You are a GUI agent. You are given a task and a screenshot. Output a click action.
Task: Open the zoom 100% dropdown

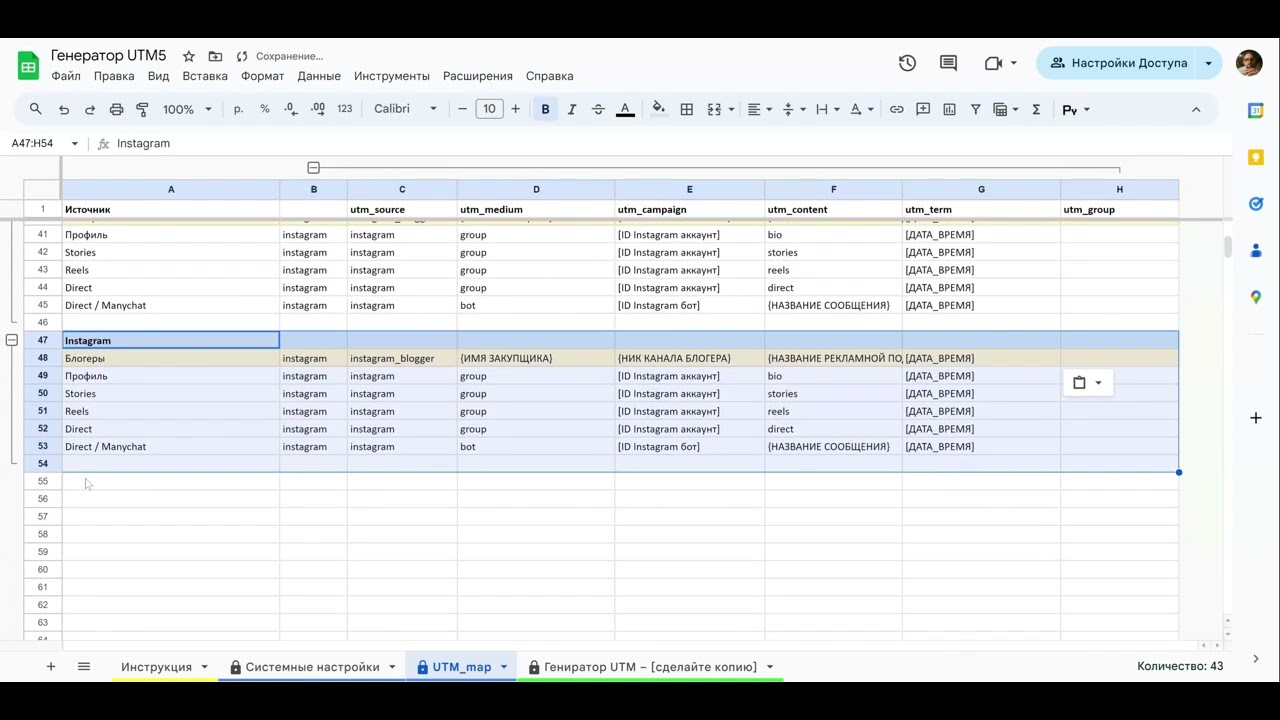pyautogui.click(x=187, y=109)
